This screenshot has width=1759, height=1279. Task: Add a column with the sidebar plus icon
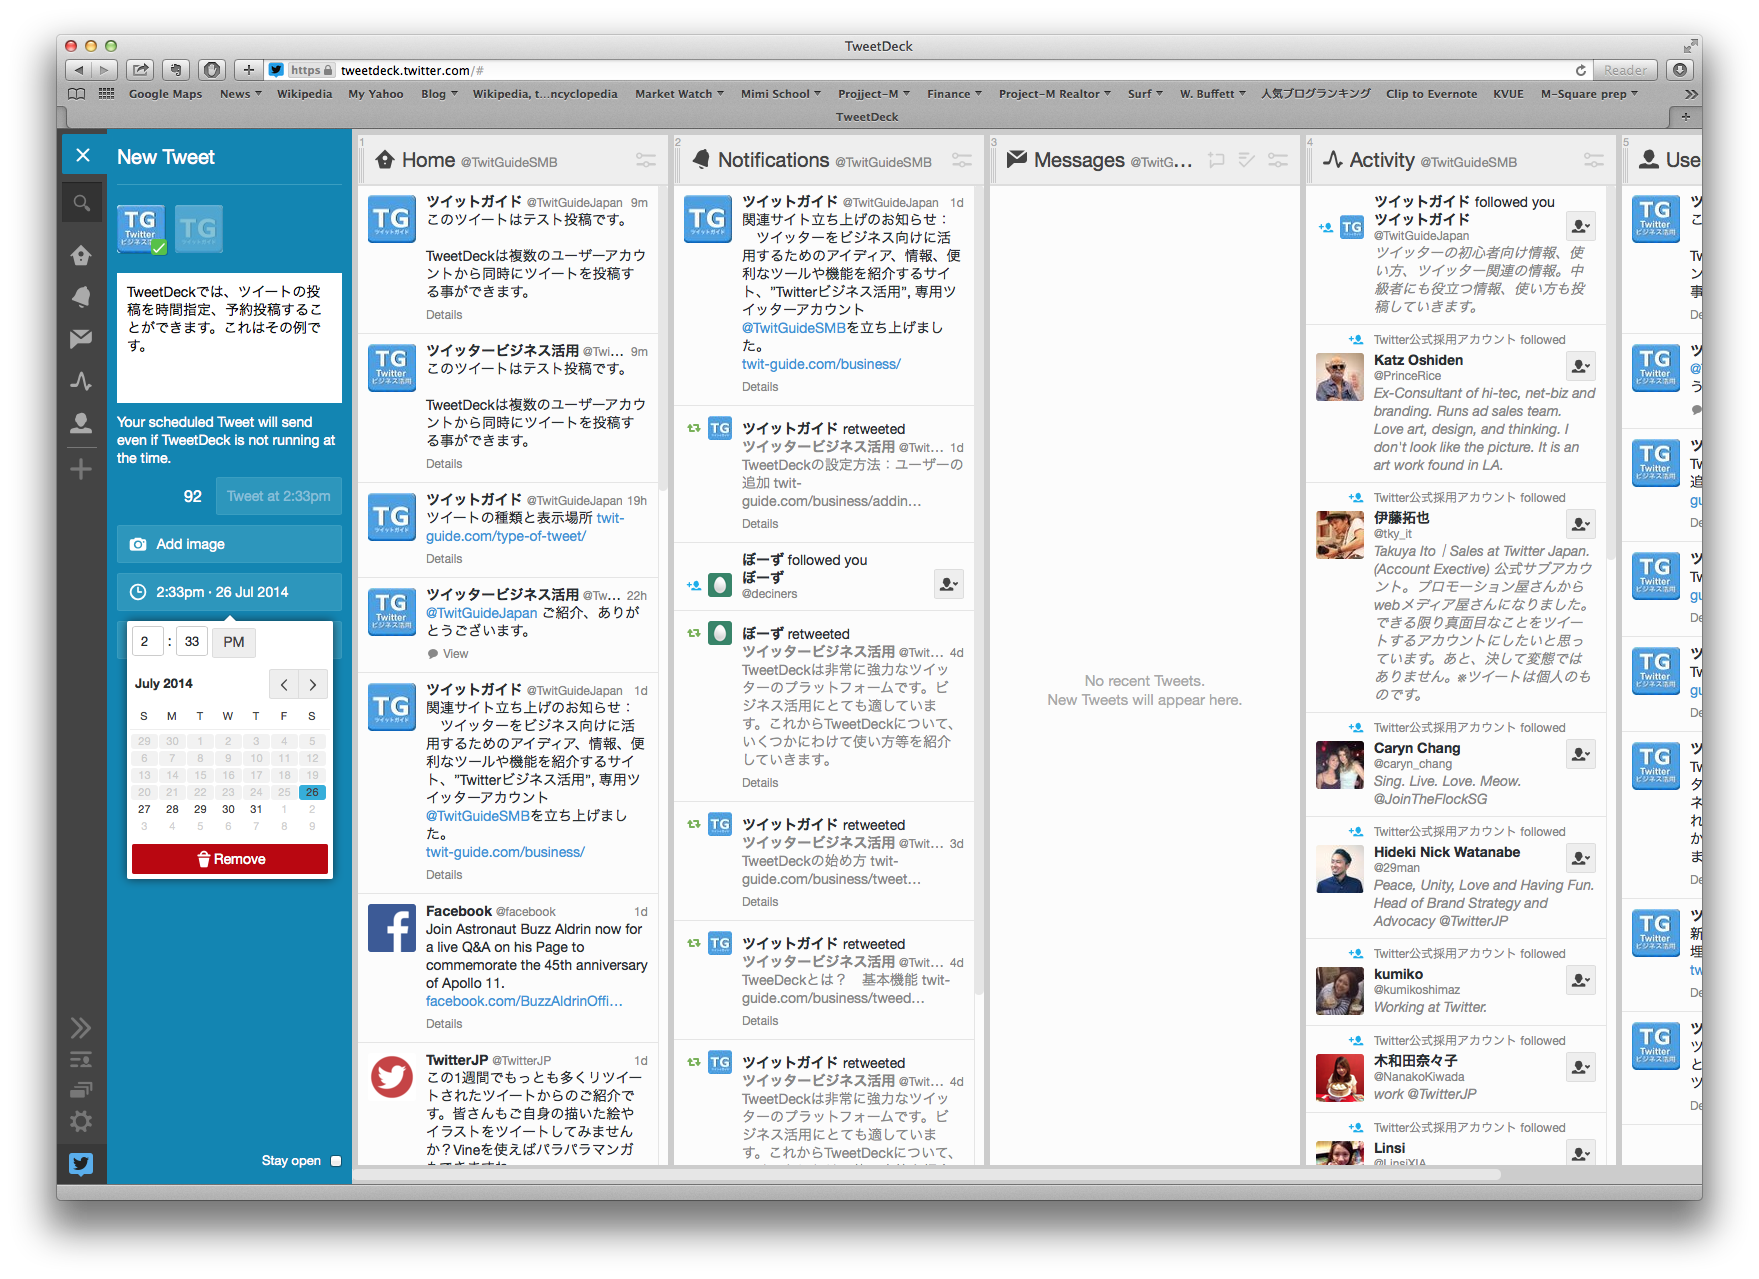(82, 469)
